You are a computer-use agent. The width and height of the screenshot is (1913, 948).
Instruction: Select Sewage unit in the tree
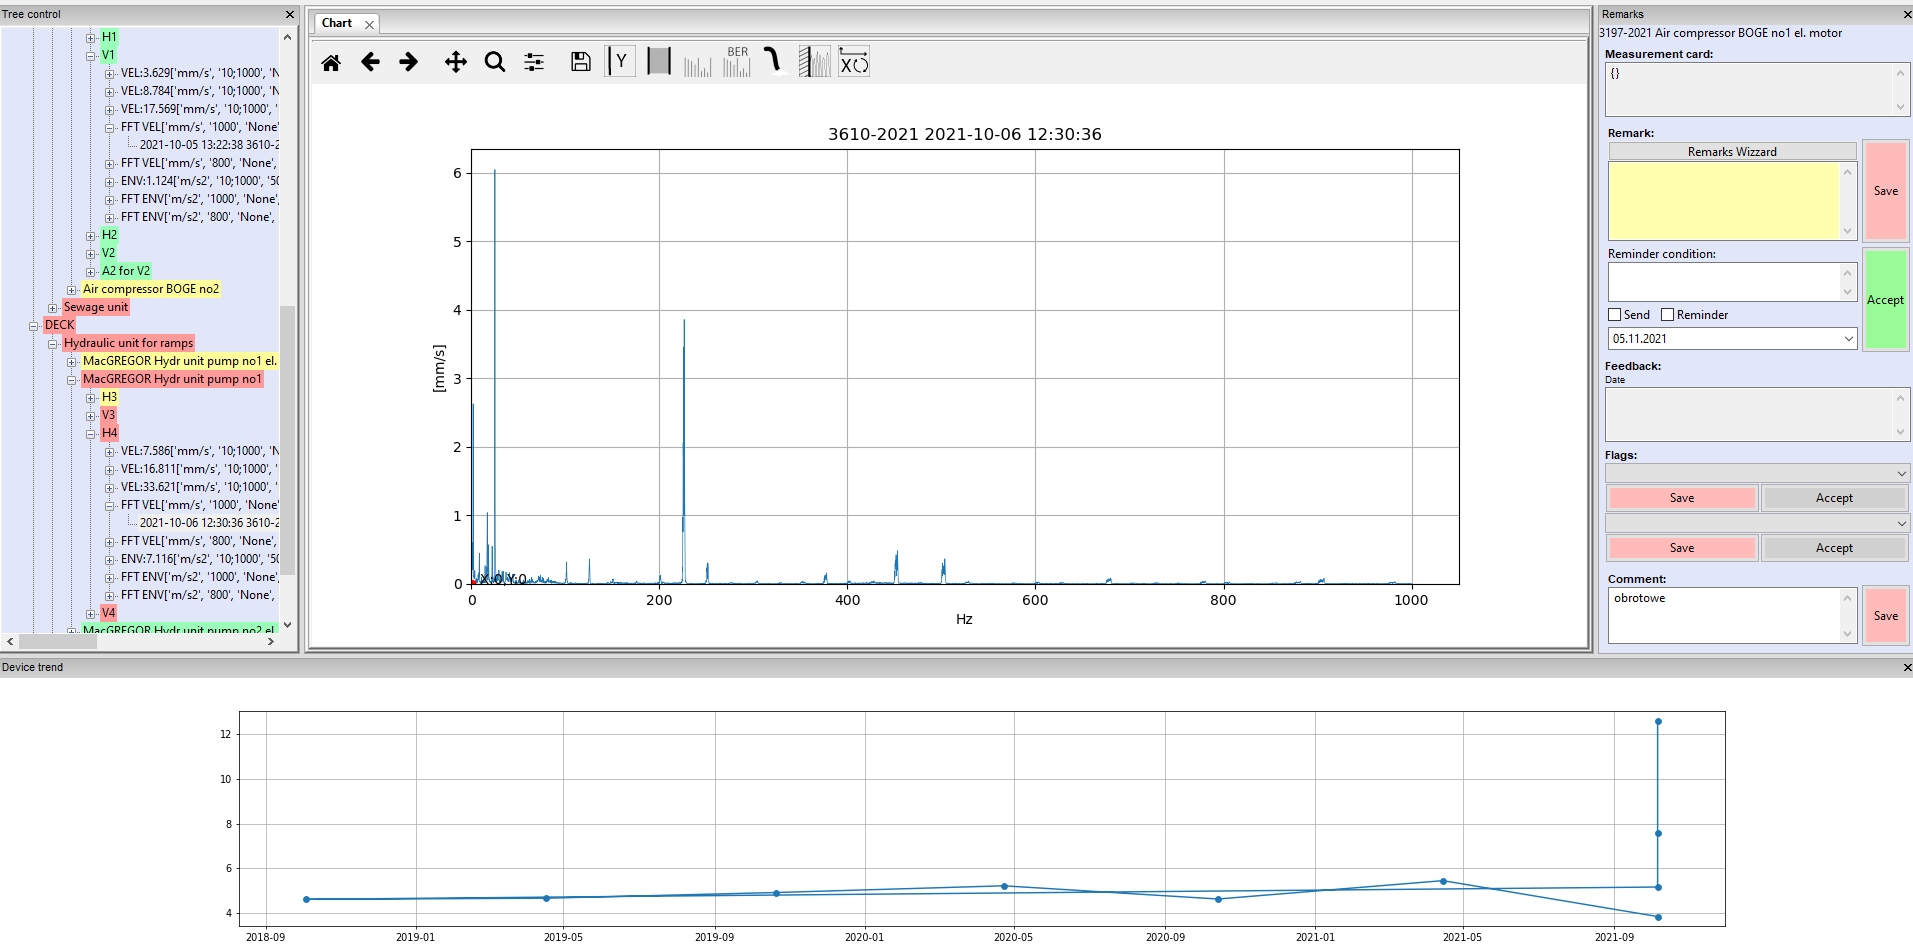click(x=96, y=307)
